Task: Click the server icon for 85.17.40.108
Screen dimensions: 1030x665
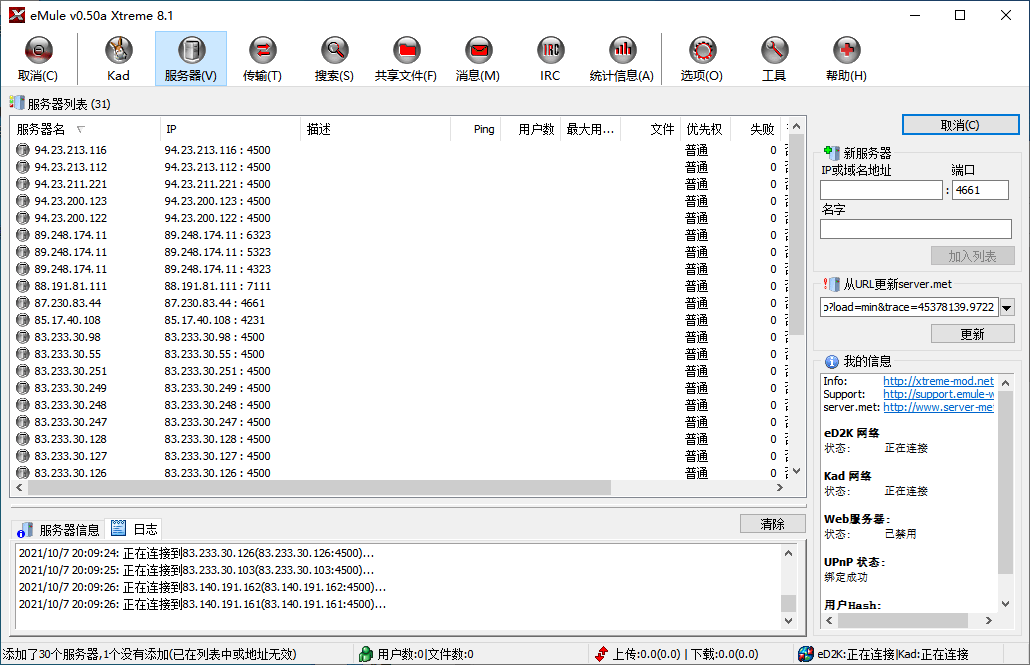Action: click(x=23, y=320)
